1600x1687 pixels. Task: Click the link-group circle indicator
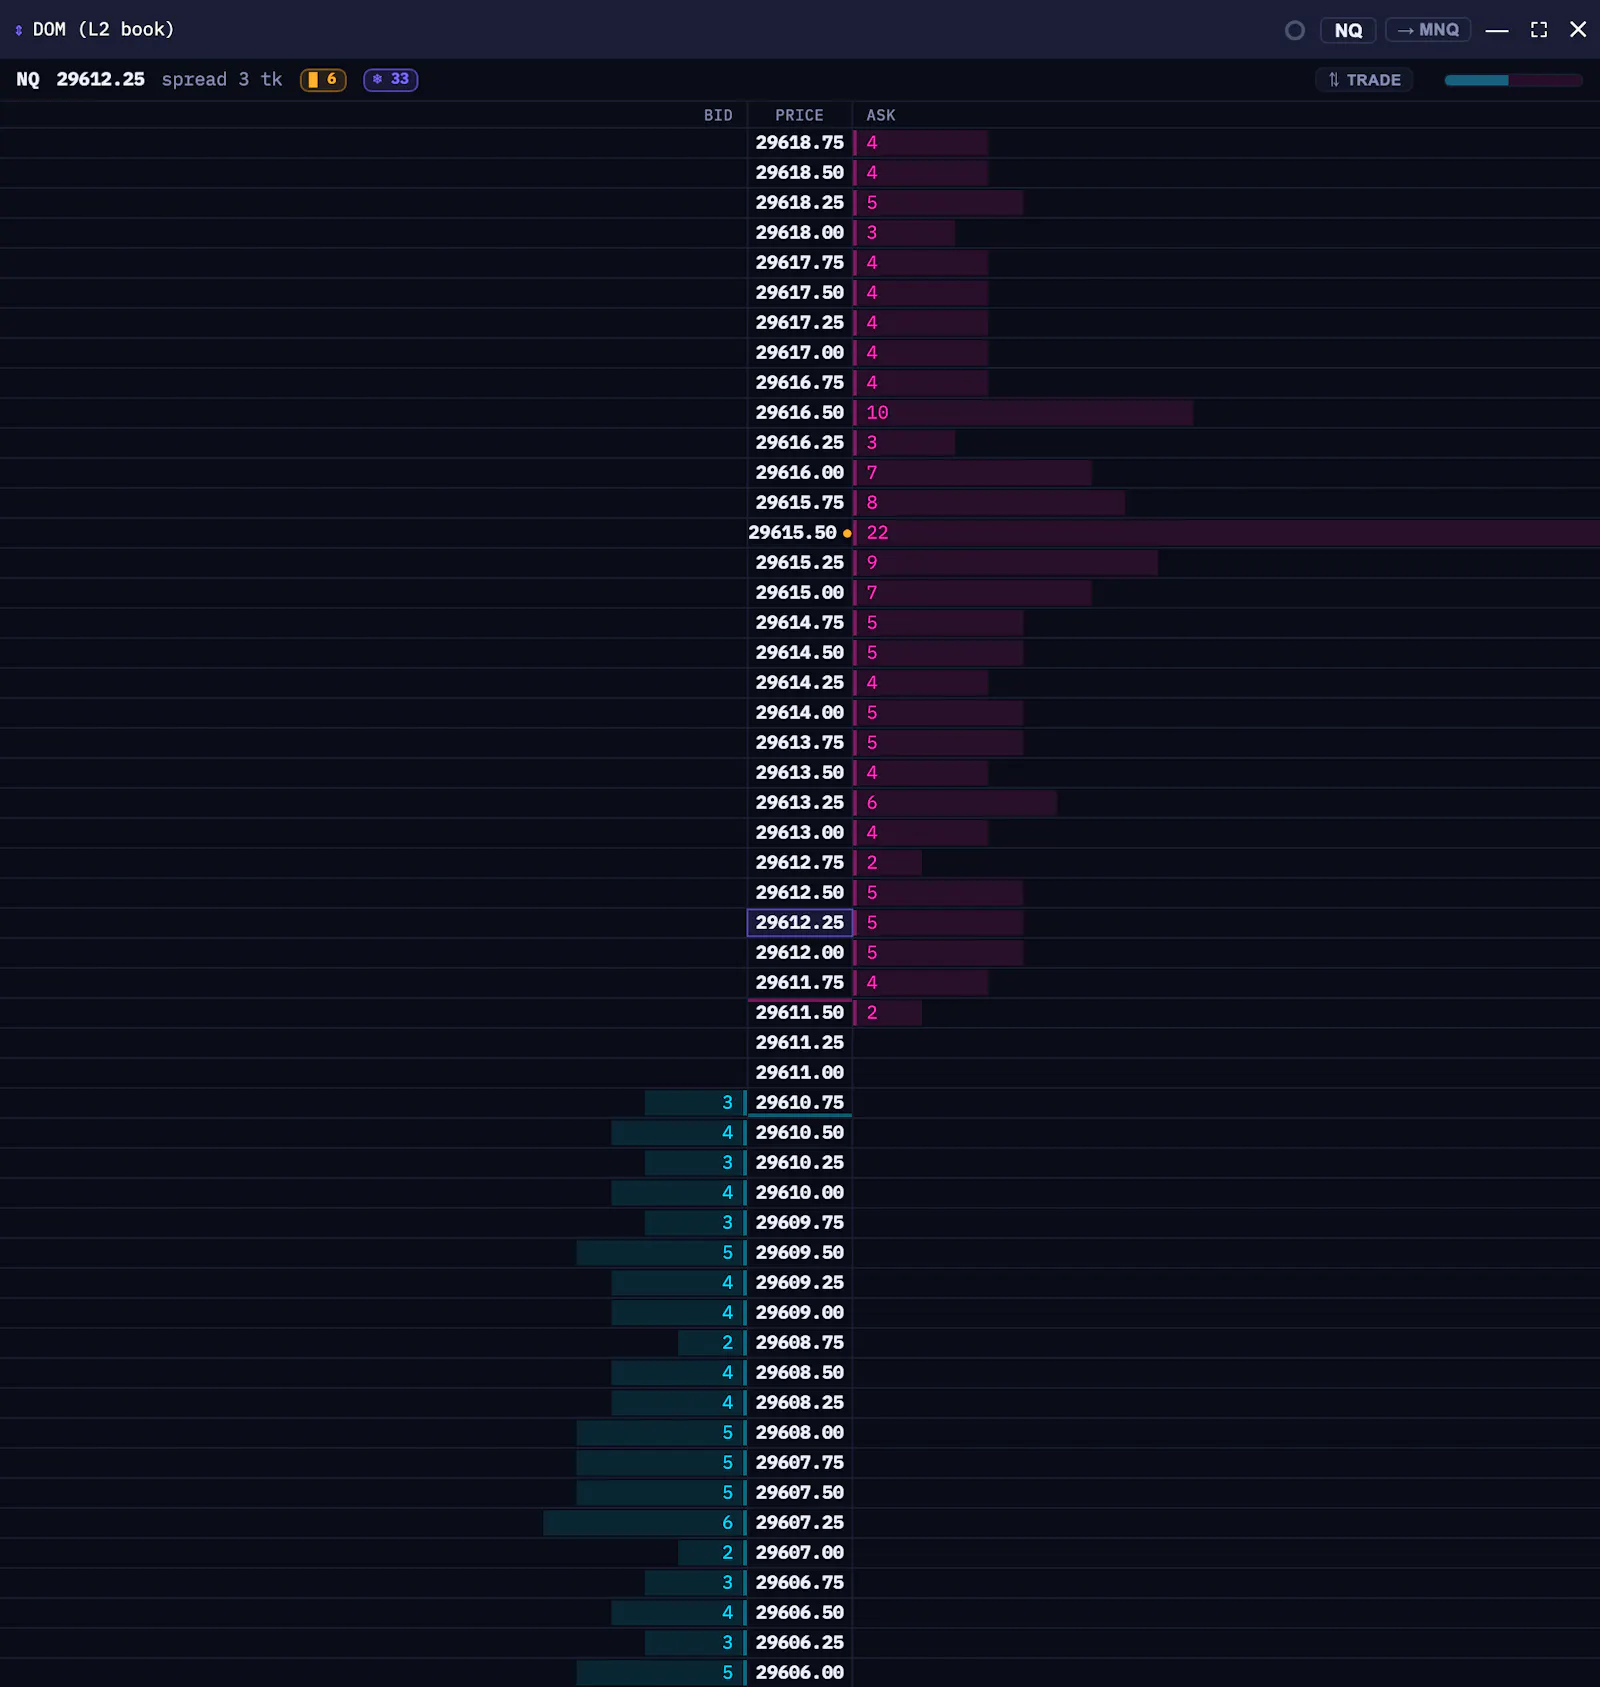(1294, 30)
